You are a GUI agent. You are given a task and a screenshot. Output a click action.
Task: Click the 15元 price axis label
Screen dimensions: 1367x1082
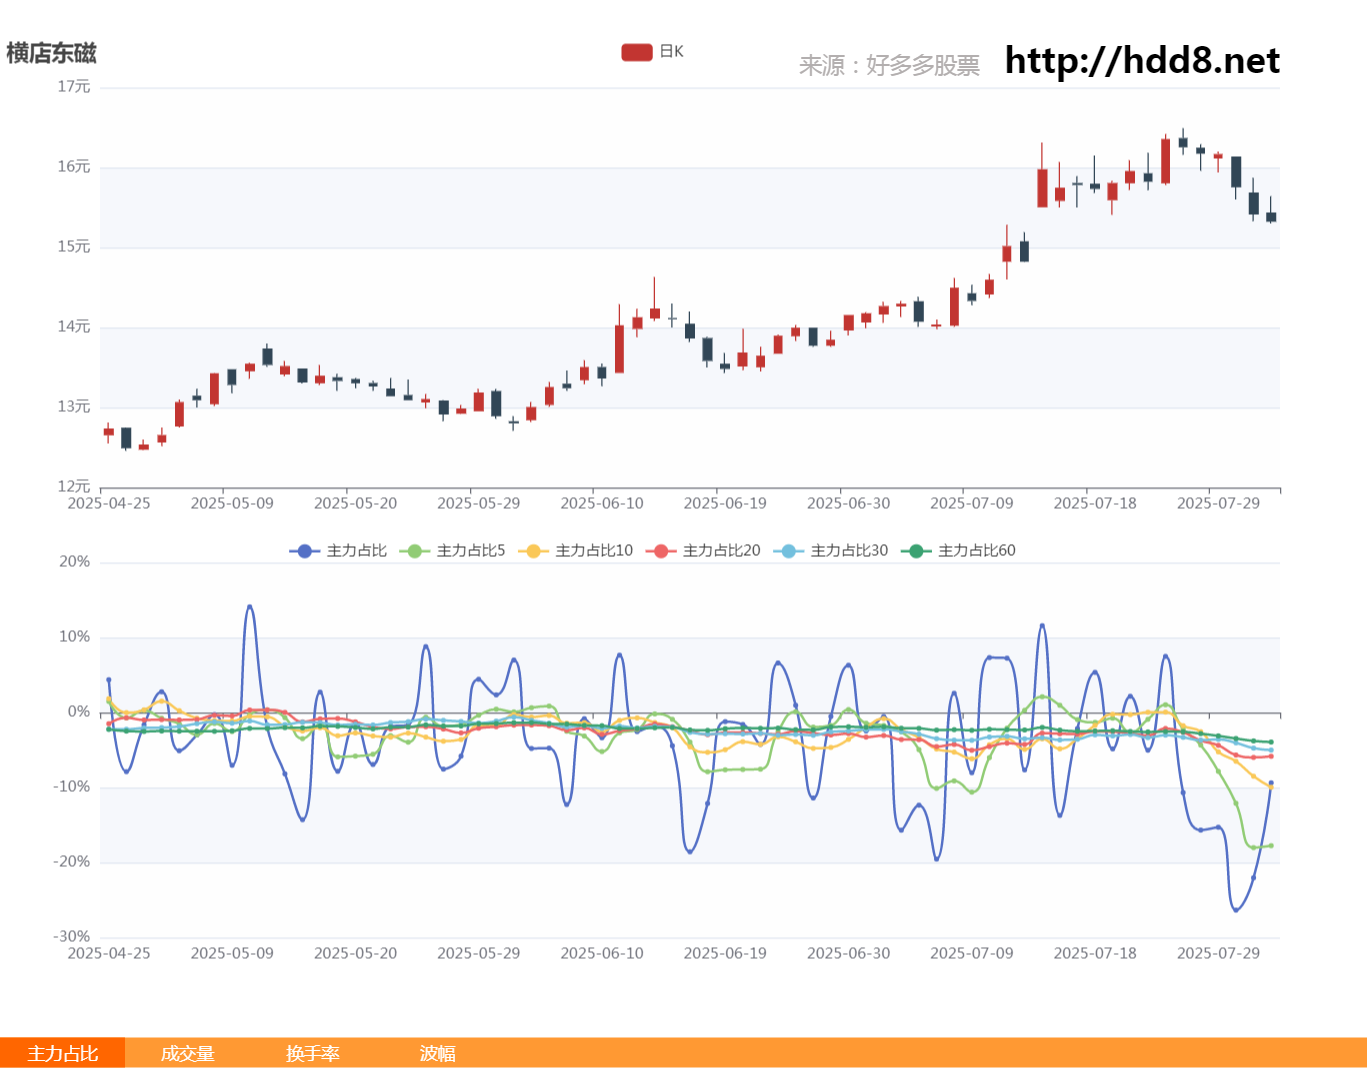pos(74,247)
